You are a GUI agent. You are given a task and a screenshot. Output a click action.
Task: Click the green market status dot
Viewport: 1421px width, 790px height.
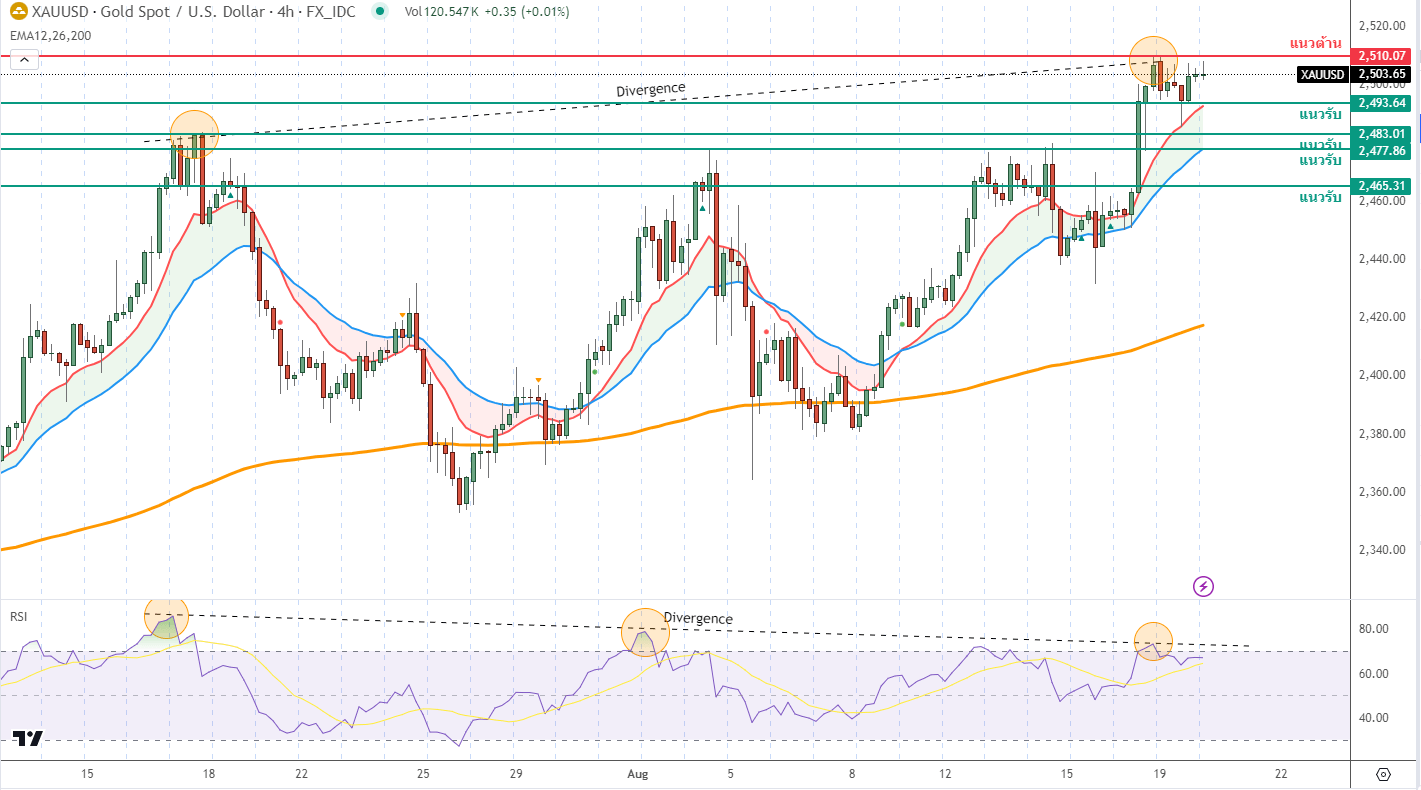click(379, 12)
